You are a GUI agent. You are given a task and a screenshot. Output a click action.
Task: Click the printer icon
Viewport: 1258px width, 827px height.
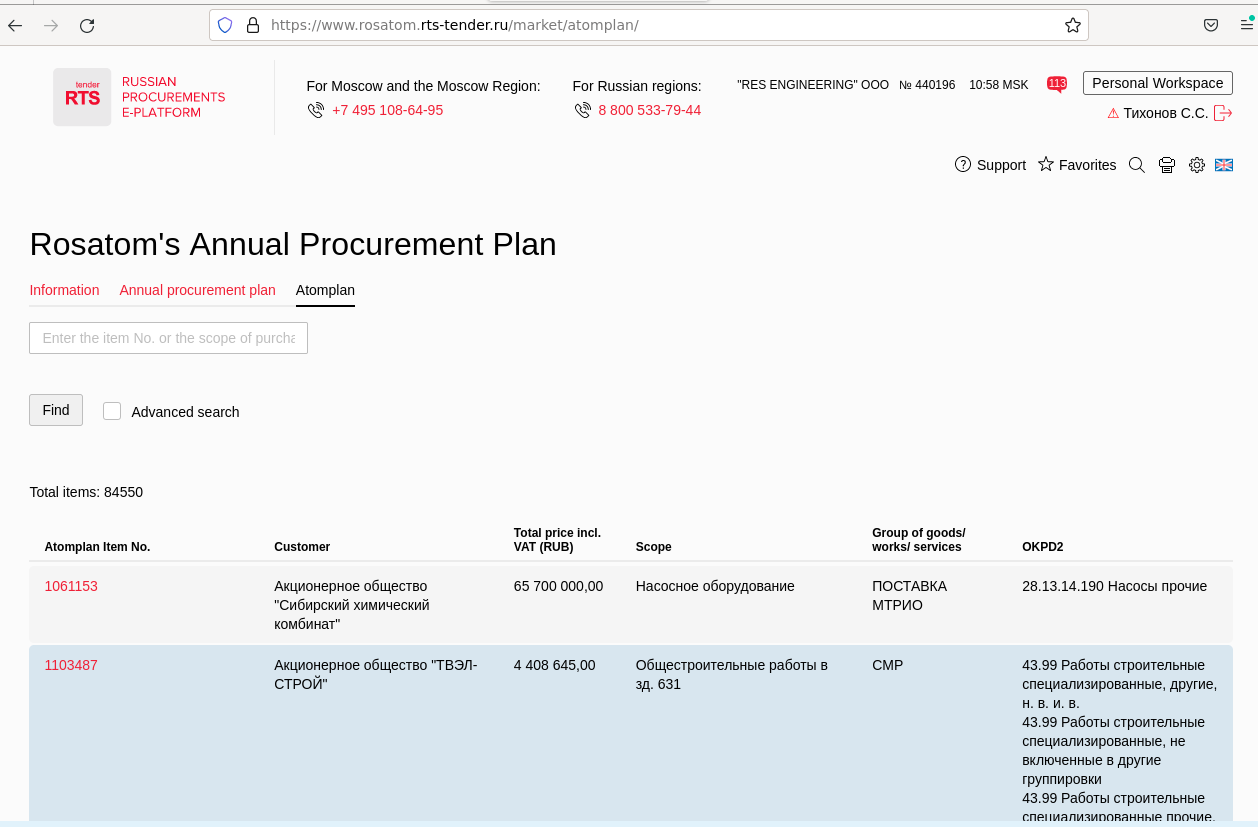[1166, 165]
